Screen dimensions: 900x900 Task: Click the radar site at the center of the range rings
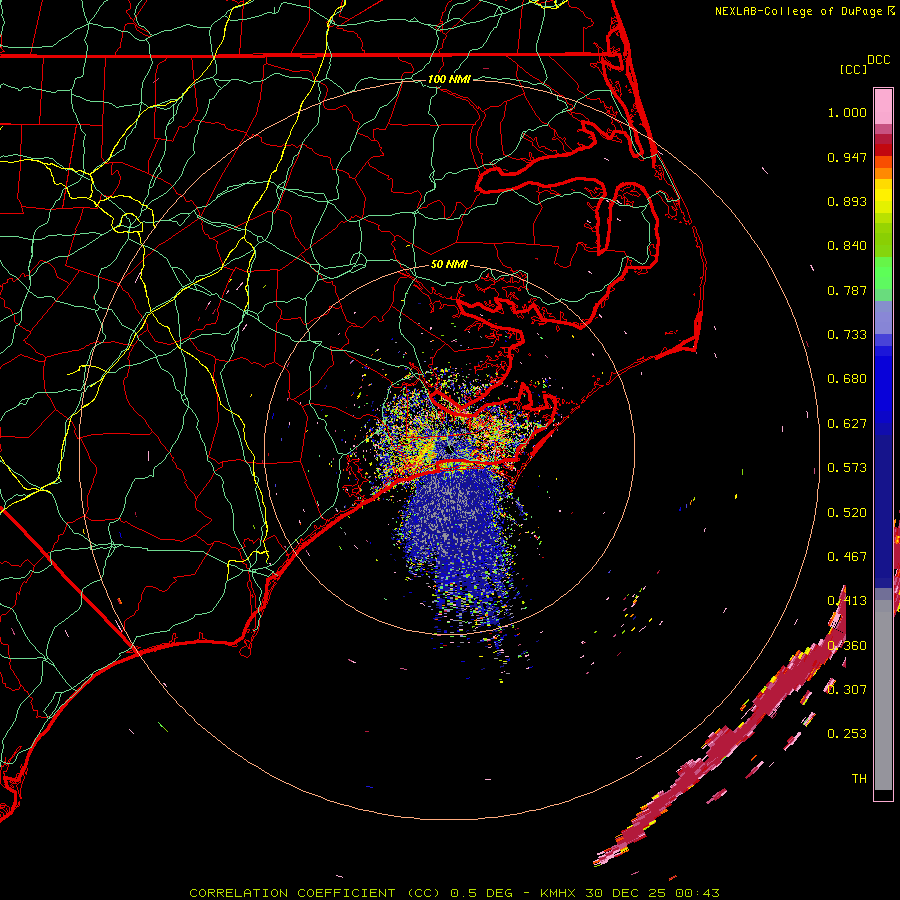point(449,449)
